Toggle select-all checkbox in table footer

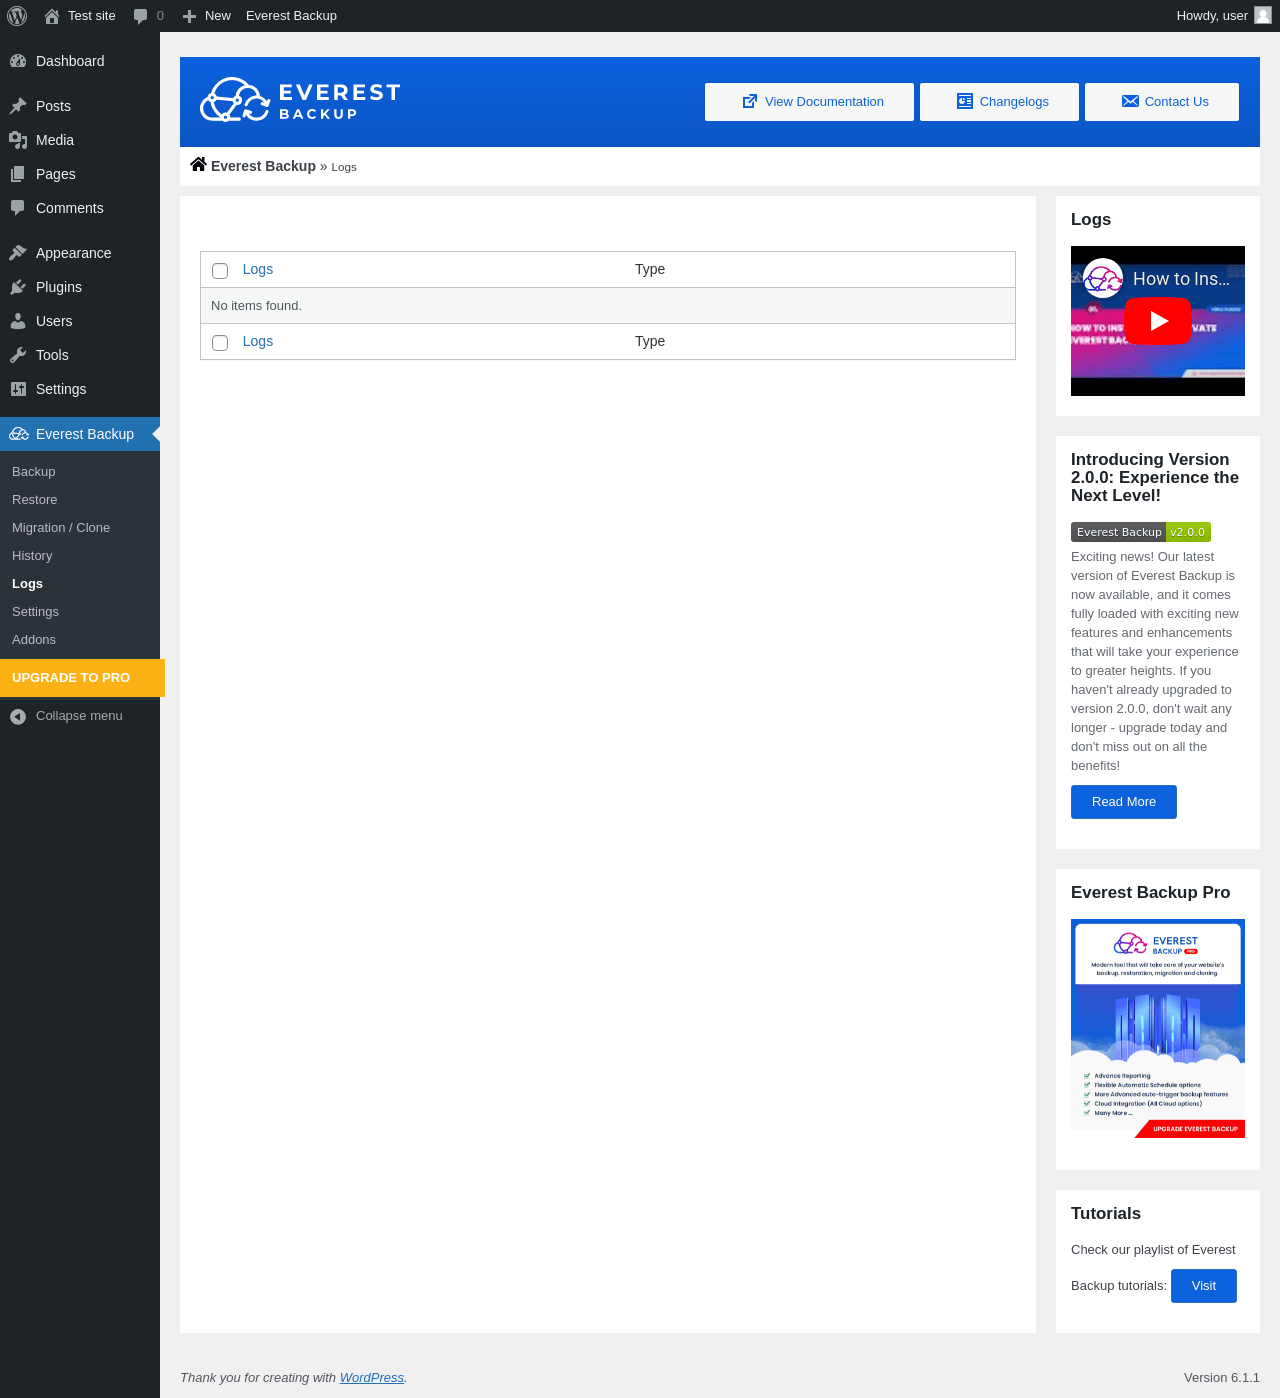[x=220, y=343]
